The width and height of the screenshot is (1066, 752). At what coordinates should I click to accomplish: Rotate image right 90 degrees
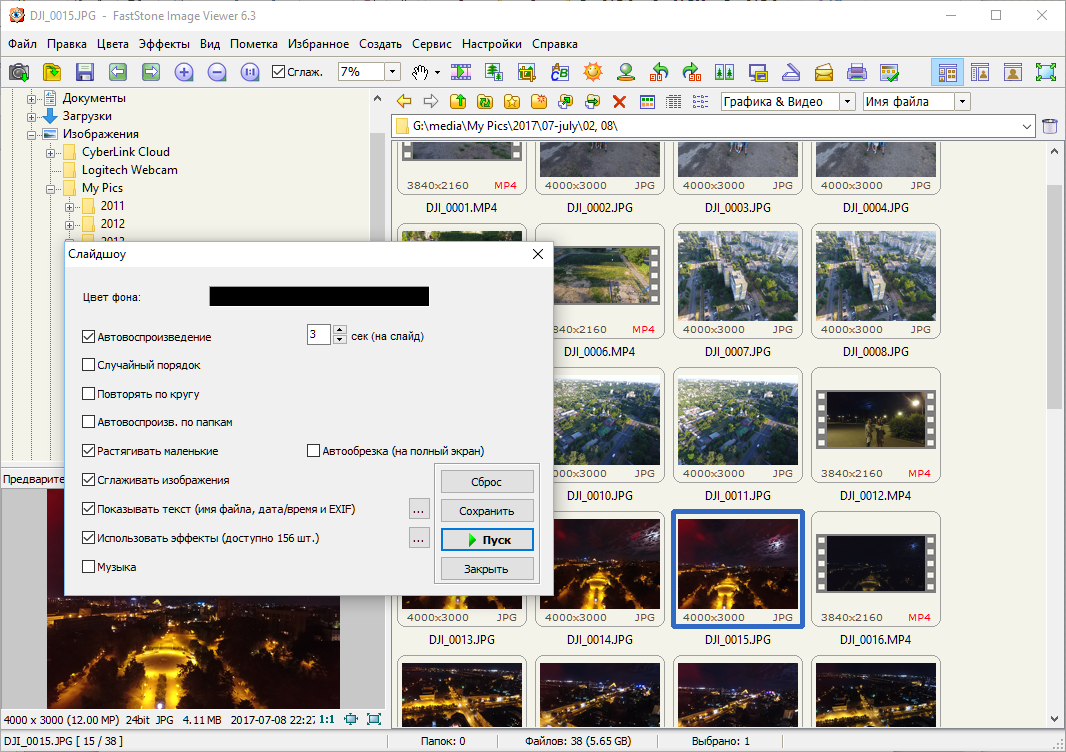(692, 71)
